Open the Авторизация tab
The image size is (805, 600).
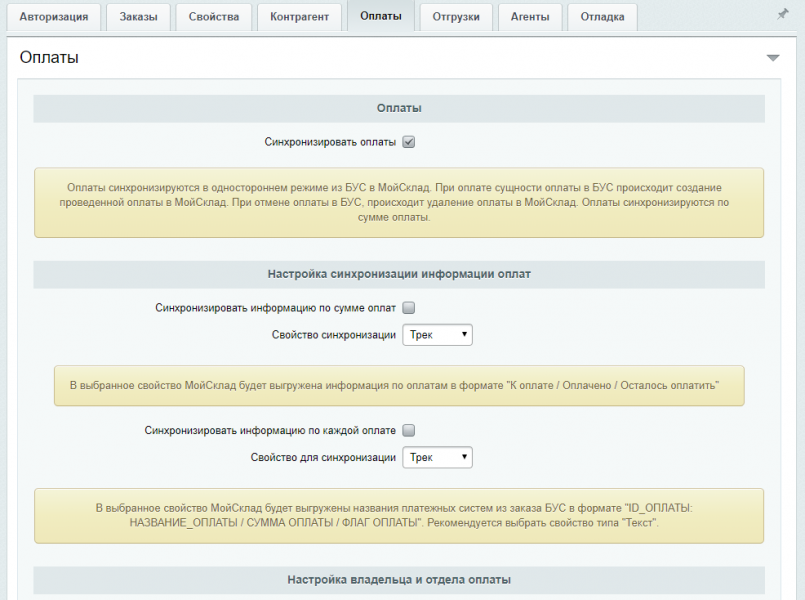(x=53, y=17)
